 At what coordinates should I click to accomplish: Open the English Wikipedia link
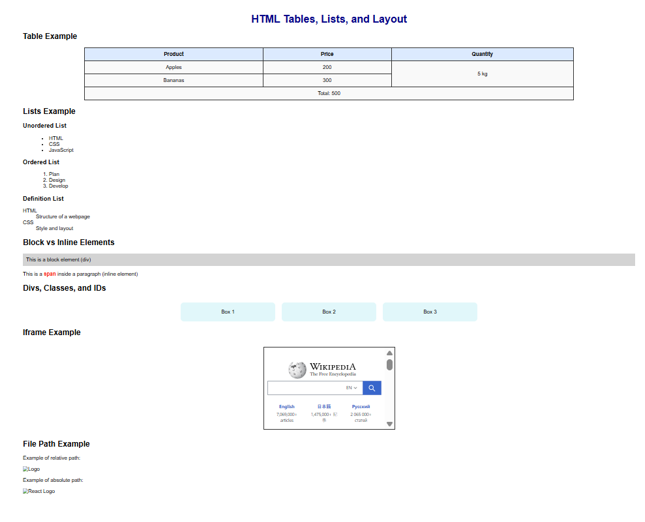(x=287, y=407)
